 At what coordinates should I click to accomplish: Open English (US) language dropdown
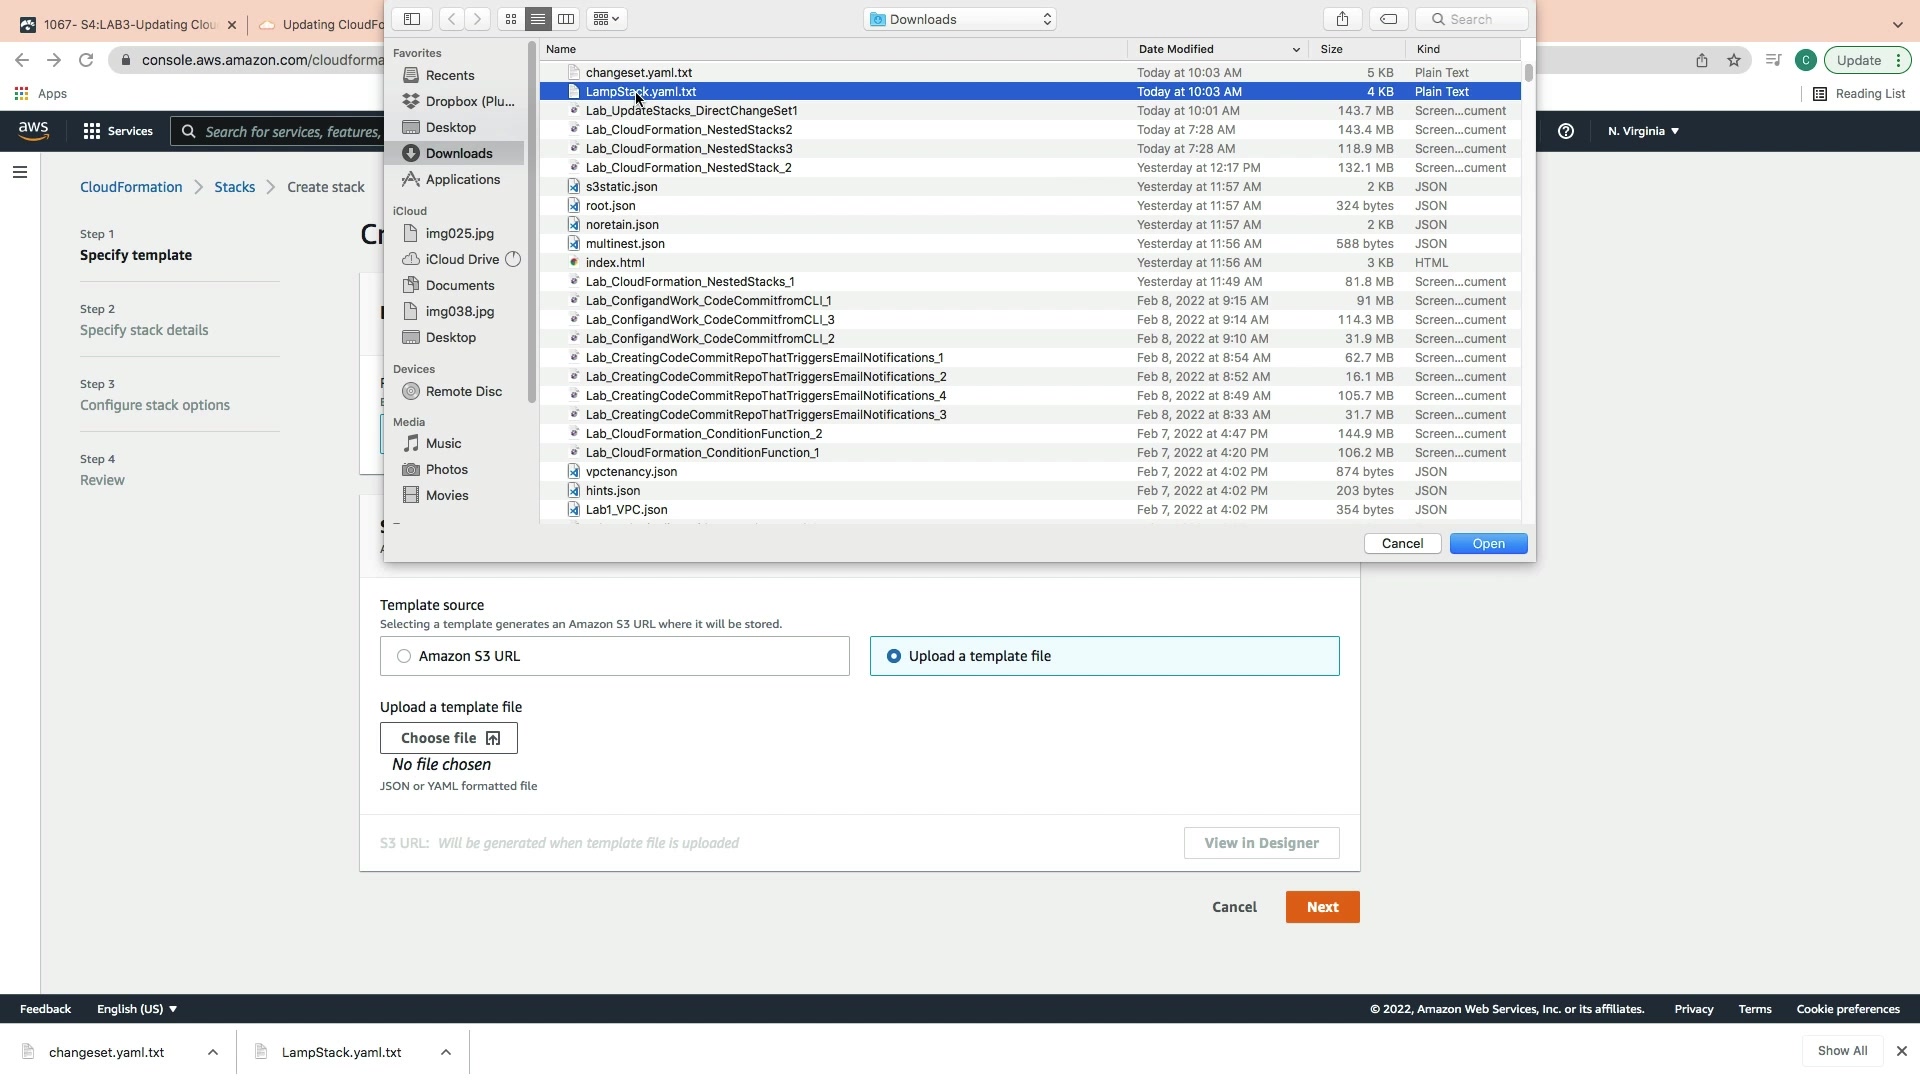(x=137, y=1009)
